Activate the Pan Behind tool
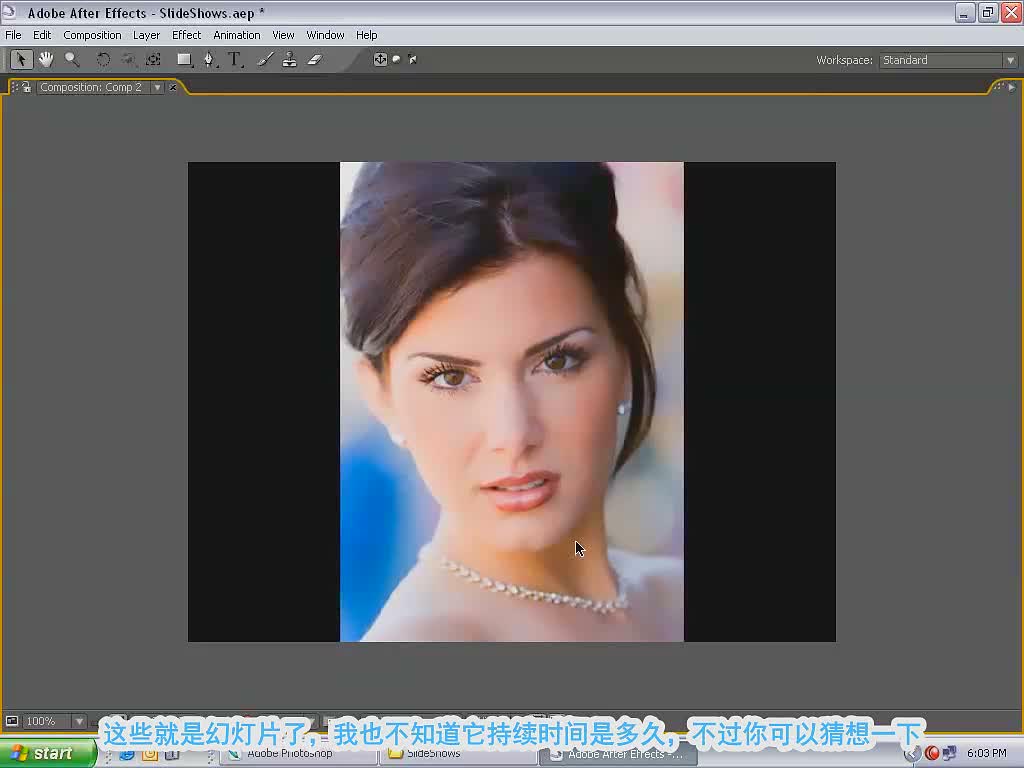 pyautogui.click(x=153, y=59)
